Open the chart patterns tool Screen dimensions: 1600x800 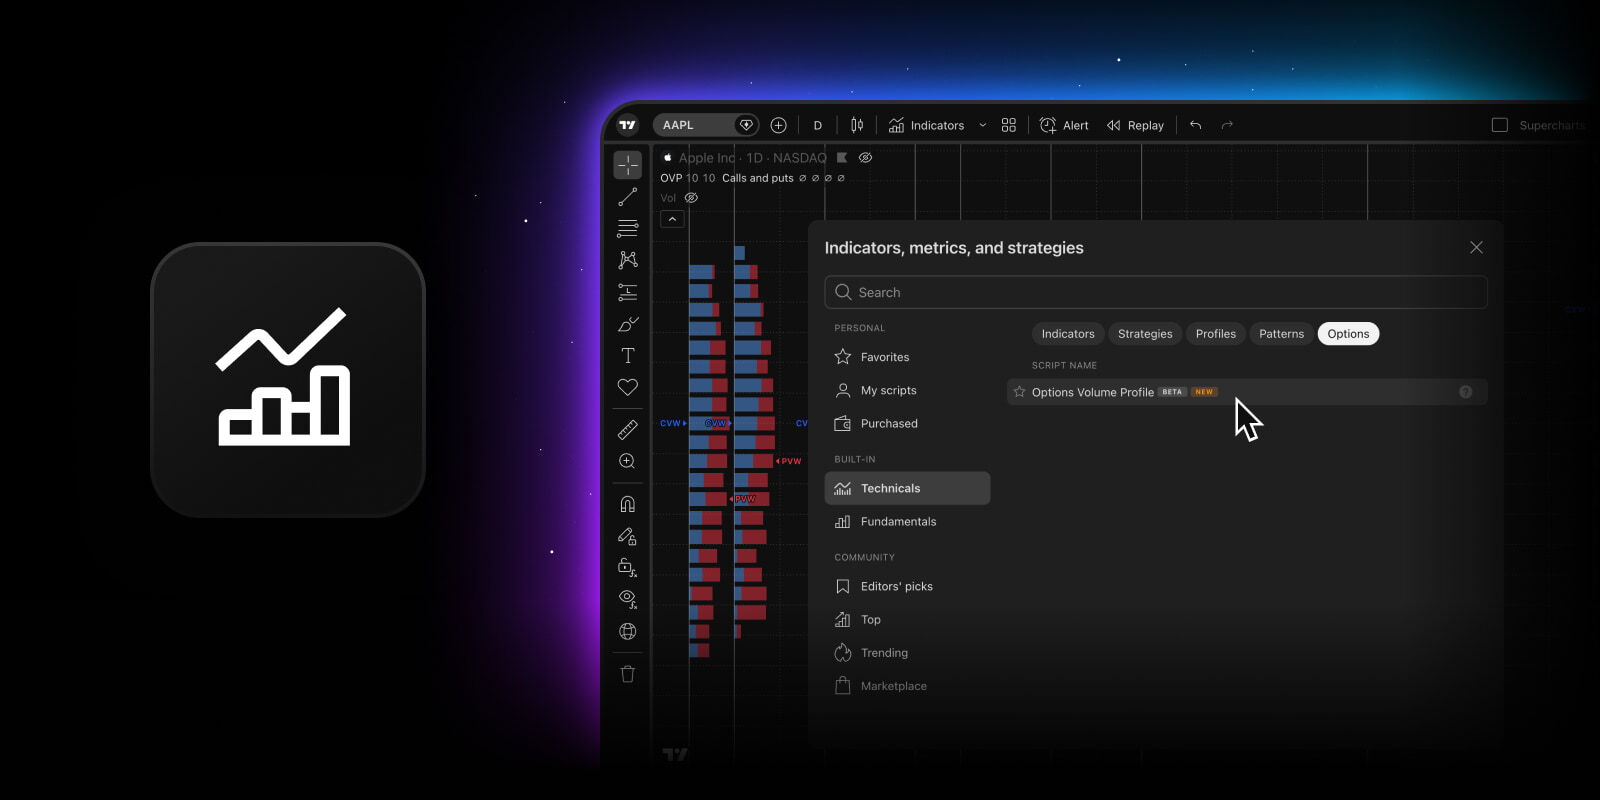628,260
